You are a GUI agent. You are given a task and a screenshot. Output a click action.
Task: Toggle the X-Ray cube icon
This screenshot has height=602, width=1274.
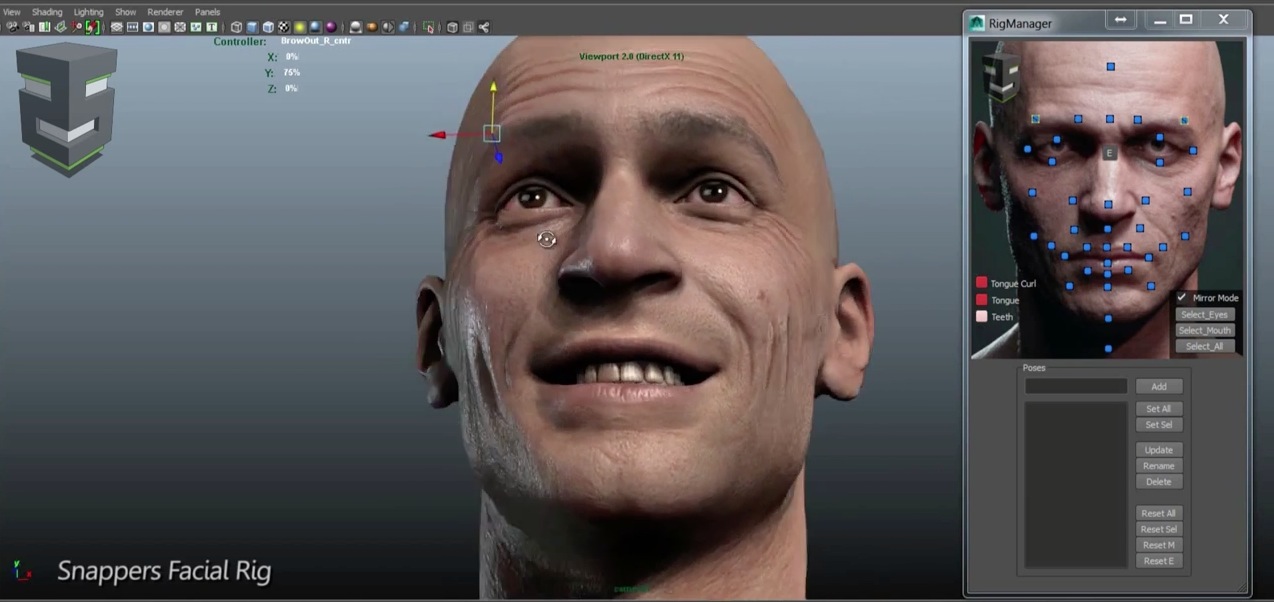coord(453,27)
